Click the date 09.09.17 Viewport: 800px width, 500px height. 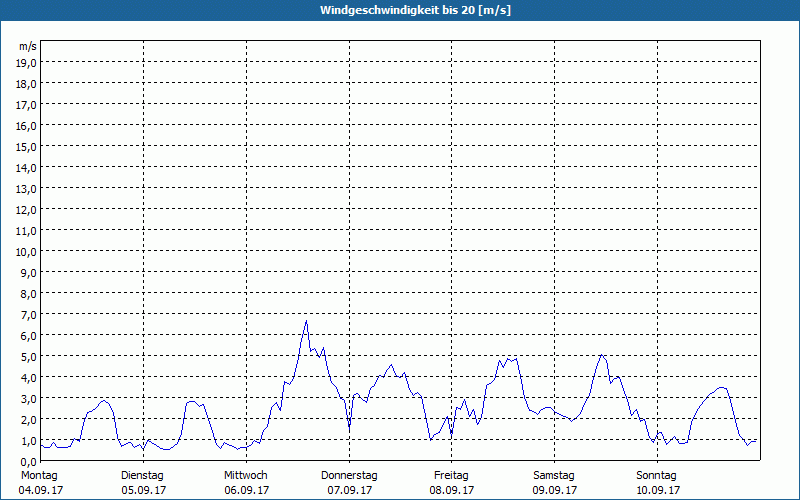pos(555,490)
